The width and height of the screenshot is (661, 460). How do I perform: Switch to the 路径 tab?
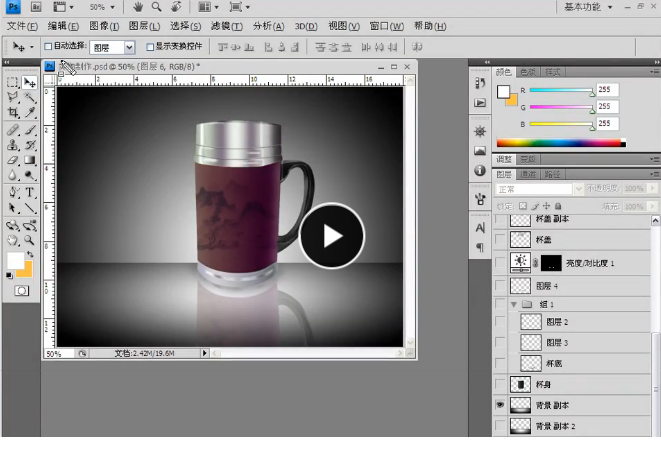point(552,174)
